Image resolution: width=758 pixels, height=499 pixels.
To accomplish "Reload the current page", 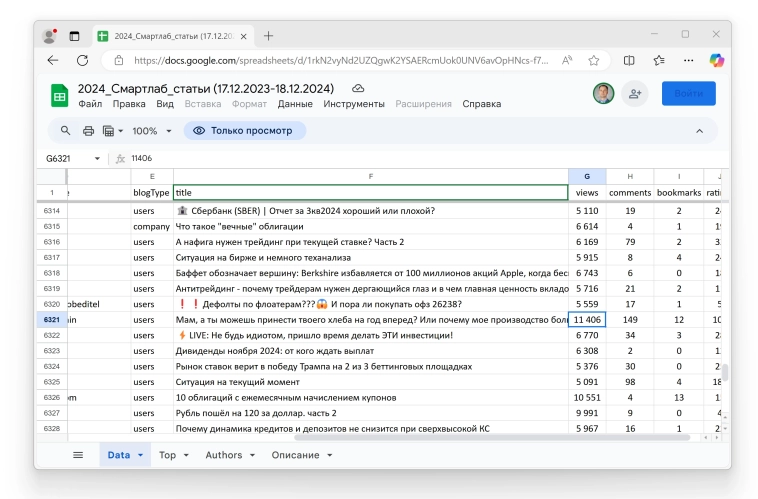I will [x=83, y=60].
